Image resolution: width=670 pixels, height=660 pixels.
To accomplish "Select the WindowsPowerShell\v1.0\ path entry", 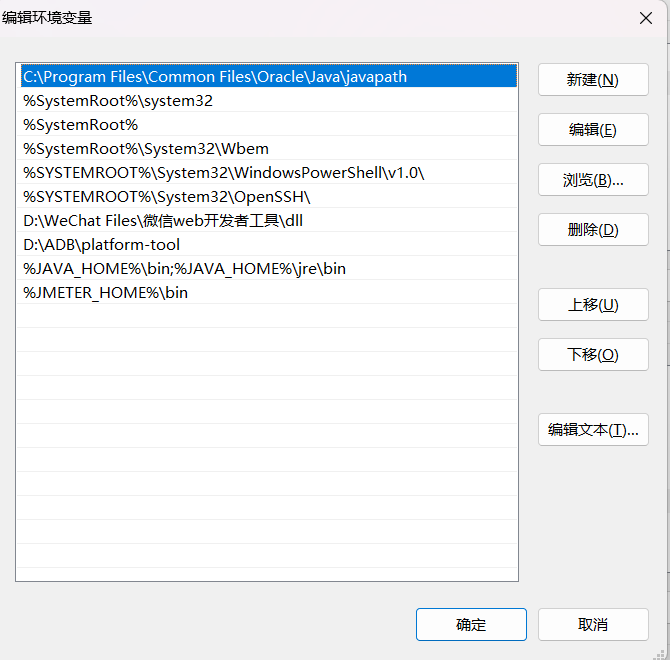I will pos(267,173).
